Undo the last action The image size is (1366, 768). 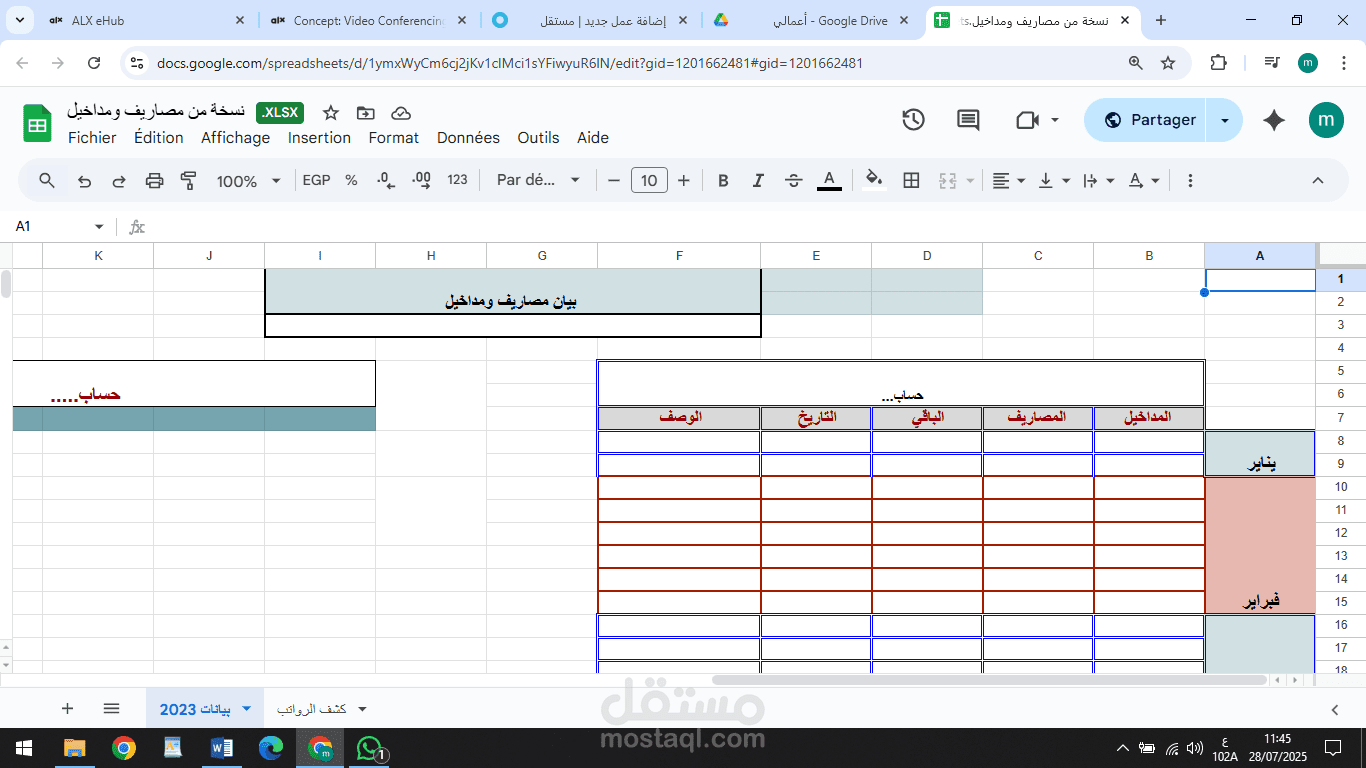tap(85, 181)
